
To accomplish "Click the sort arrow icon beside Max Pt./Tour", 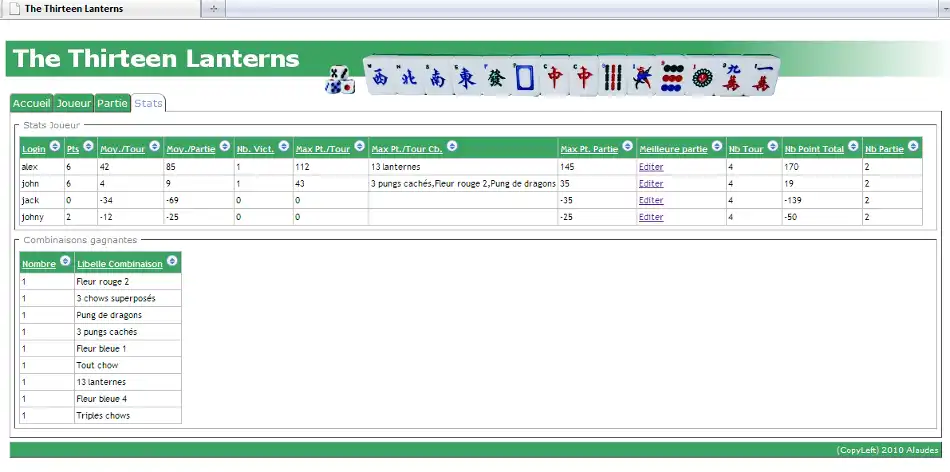I will (x=359, y=146).
